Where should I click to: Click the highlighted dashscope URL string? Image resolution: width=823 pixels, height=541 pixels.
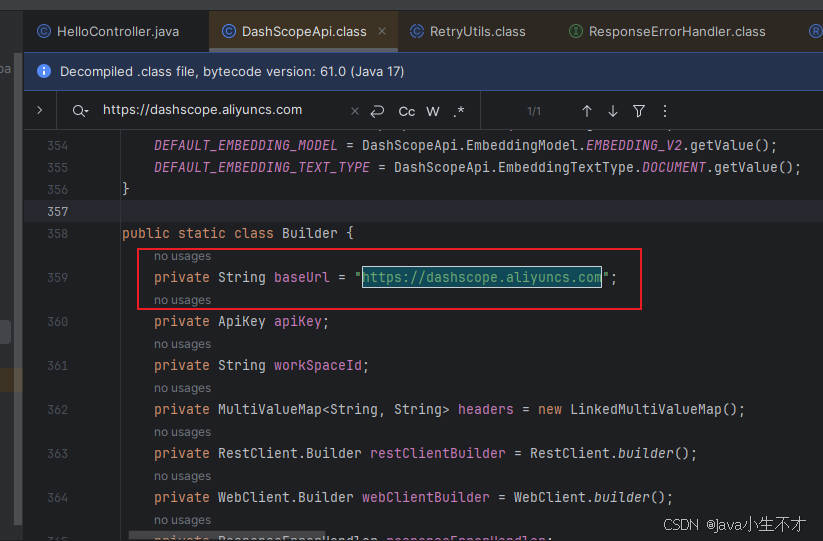(482, 277)
